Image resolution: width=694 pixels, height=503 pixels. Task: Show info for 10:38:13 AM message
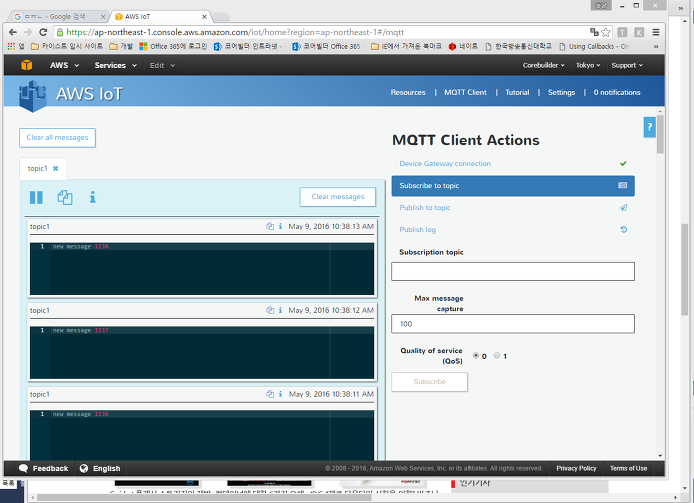click(x=280, y=226)
